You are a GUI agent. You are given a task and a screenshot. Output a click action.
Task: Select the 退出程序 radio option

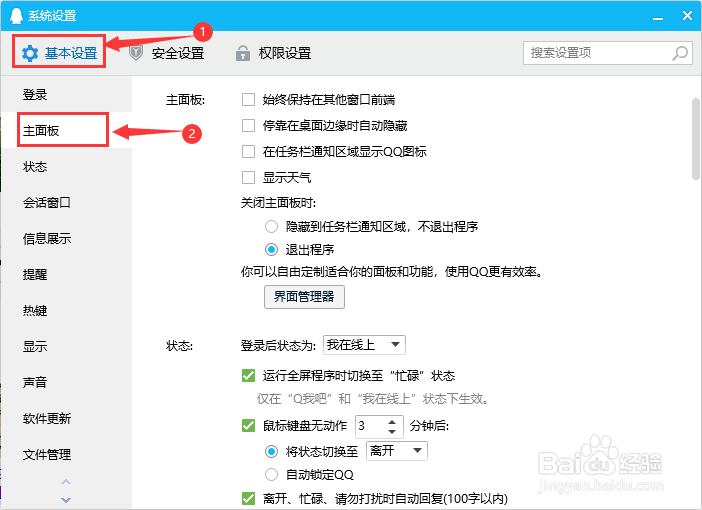tap(271, 249)
